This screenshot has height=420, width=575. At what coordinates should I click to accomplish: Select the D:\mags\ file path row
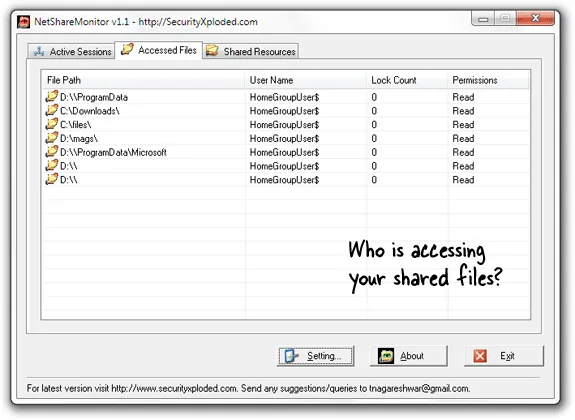tap(79, 139)
